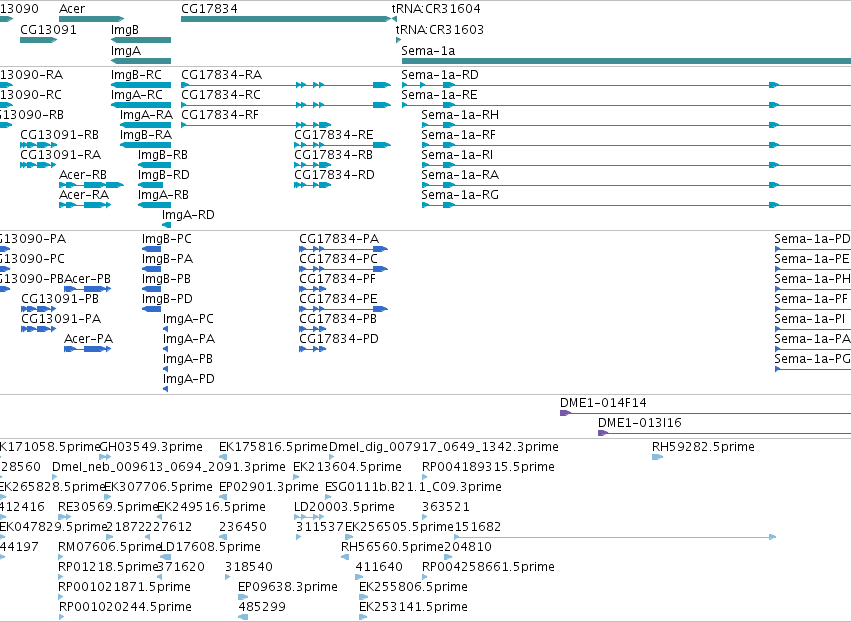Click EST label EK175816.5prime
The width and height of the screenshot is (851, 622).
274,447
